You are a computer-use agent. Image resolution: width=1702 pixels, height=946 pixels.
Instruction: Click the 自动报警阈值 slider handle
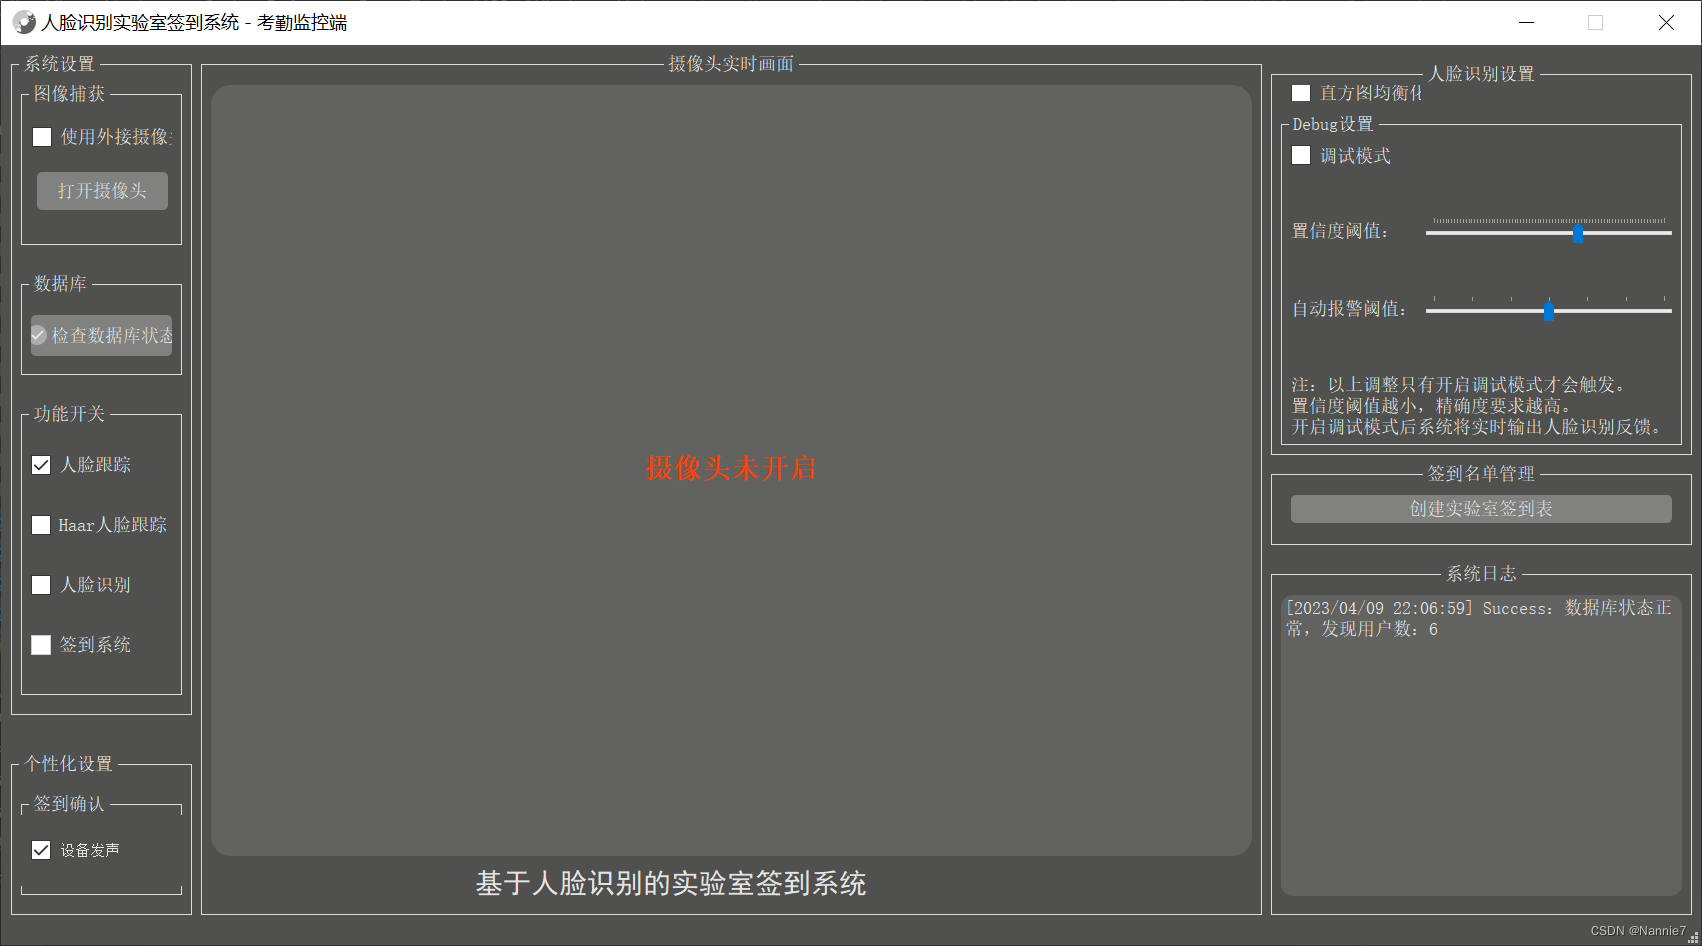[x=1549, y=311]
